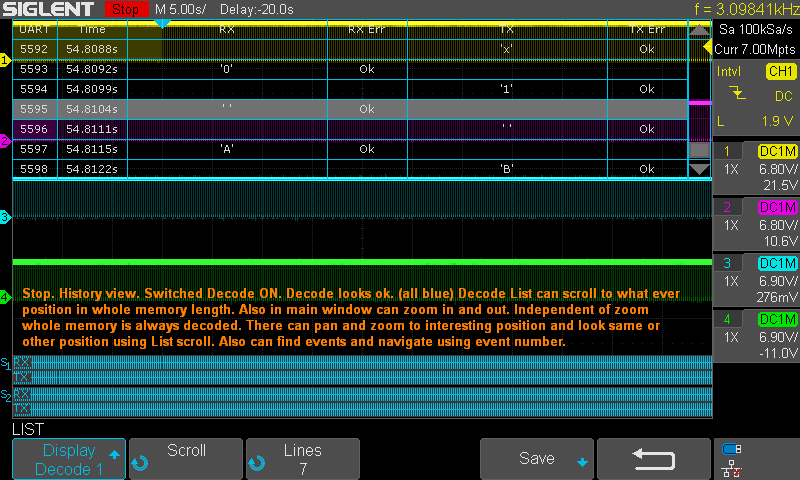Click the S1 RX decode bus label

(21, 362)
